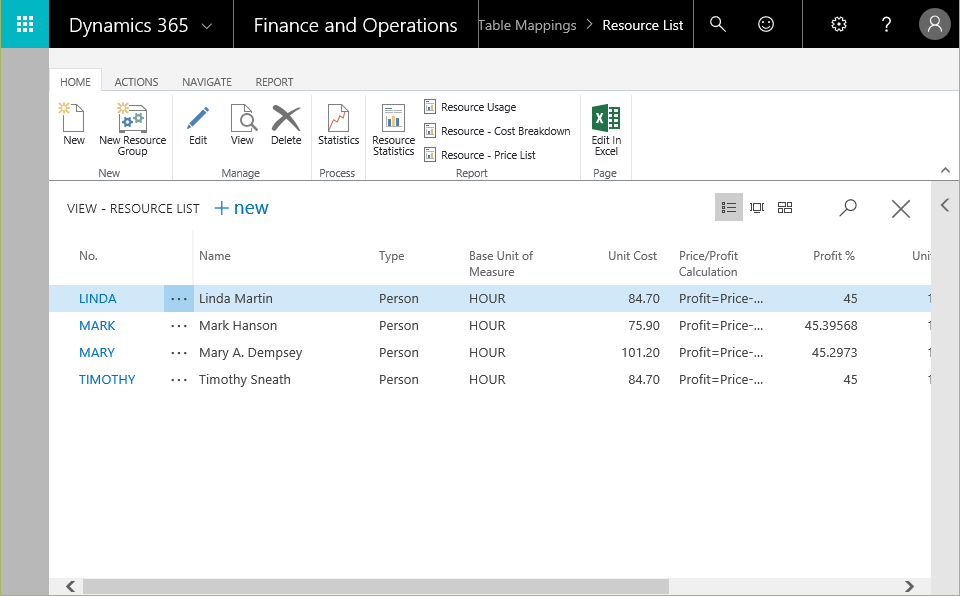Click the 75.90 unit cost cell

point(644,325)
